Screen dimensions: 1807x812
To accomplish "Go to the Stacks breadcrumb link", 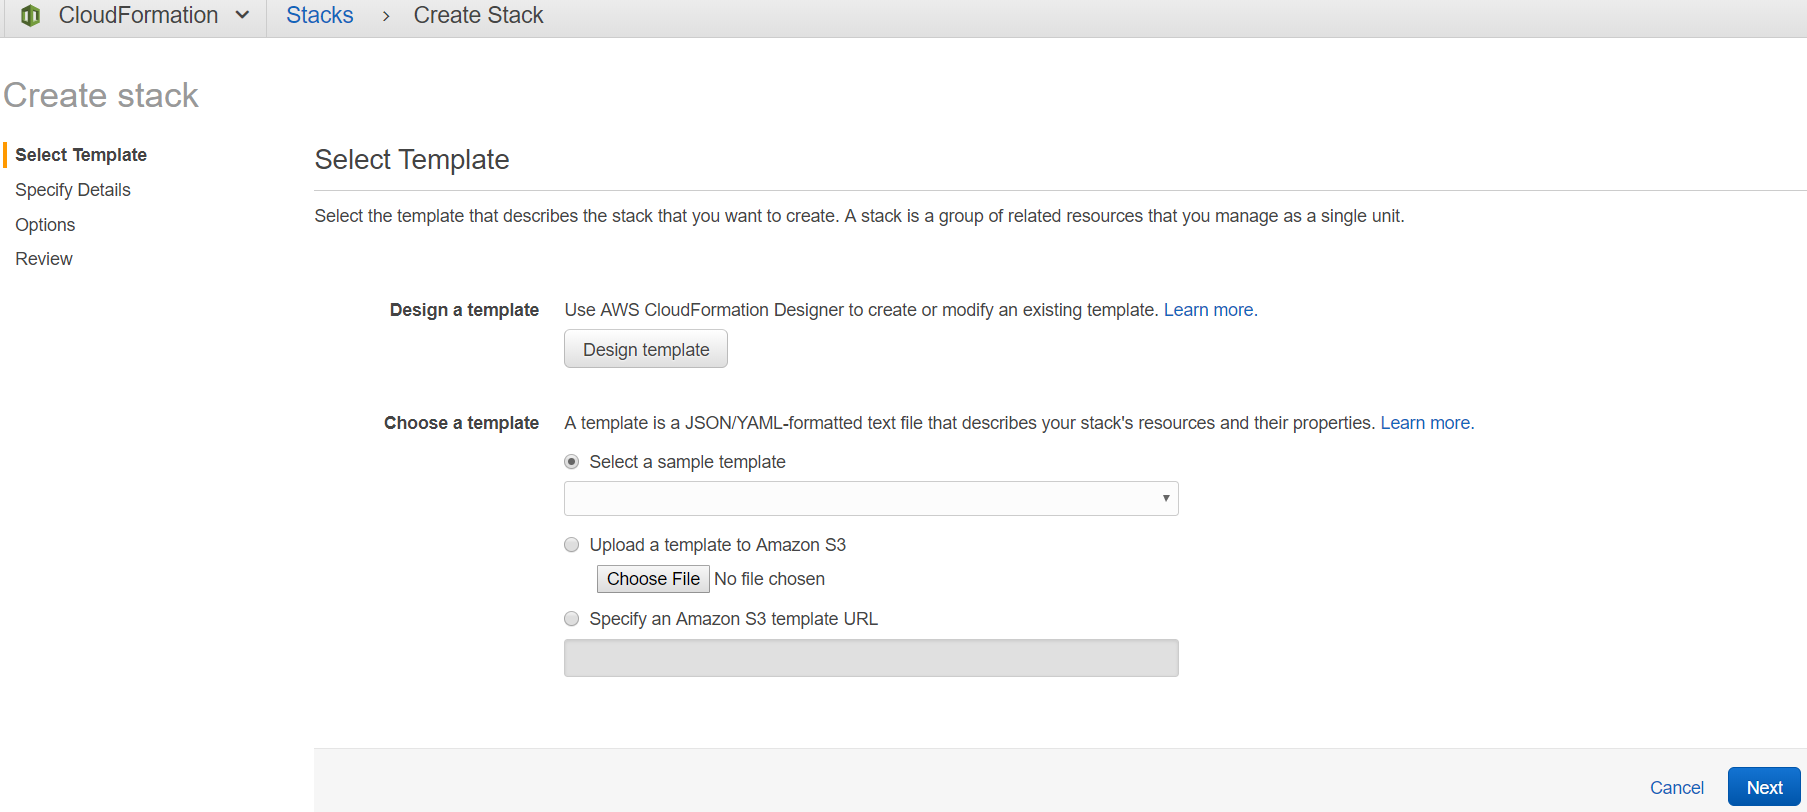I will pyautogui.click(x=319, y=15).
